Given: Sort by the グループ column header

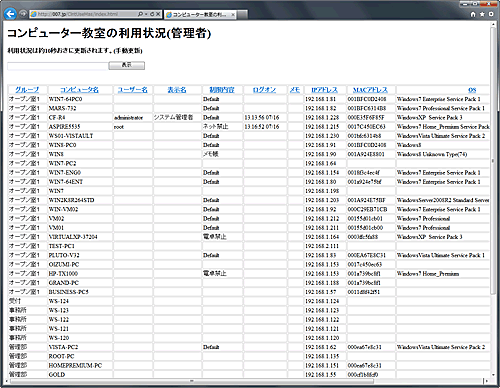Looking at the screenshot, I should pyautogui.click(x=27, y=90).
